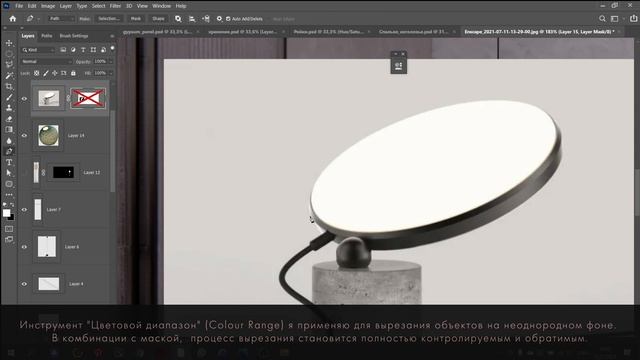Open the Filter menu
Screen dimensions: 640x360
(x=115, y=6)
